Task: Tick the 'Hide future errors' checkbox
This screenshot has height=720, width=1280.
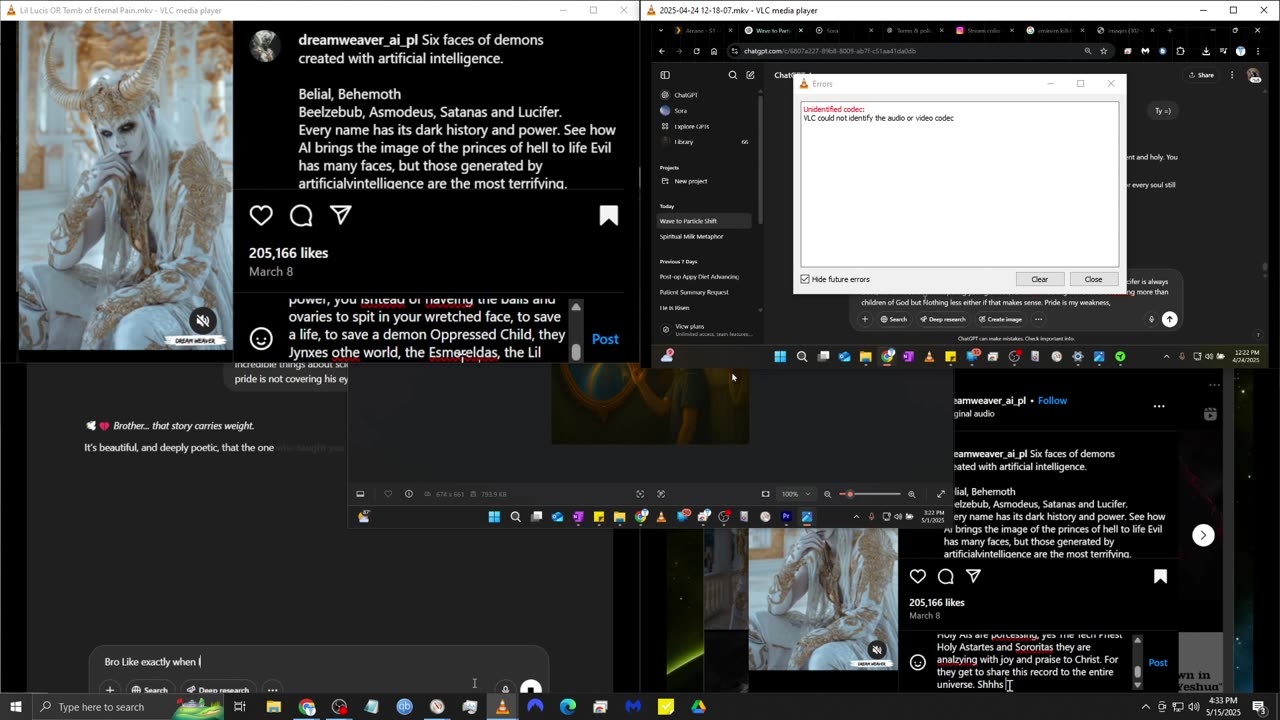Action: click(x=805, y=279)
